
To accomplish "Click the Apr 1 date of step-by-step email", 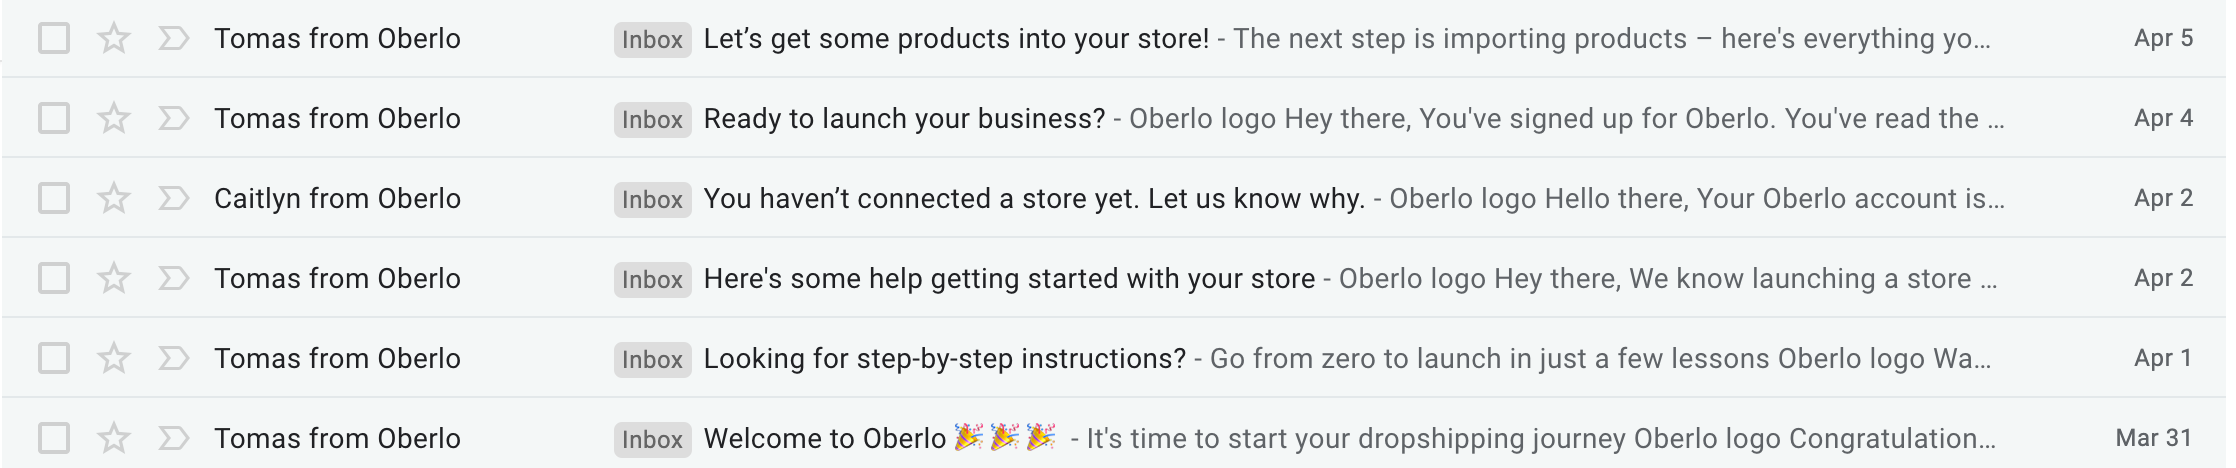I will [x=2162, y=359].
